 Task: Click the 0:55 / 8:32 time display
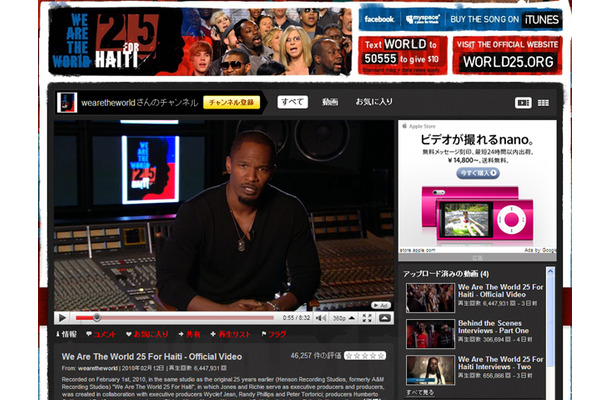coord(296,318)
